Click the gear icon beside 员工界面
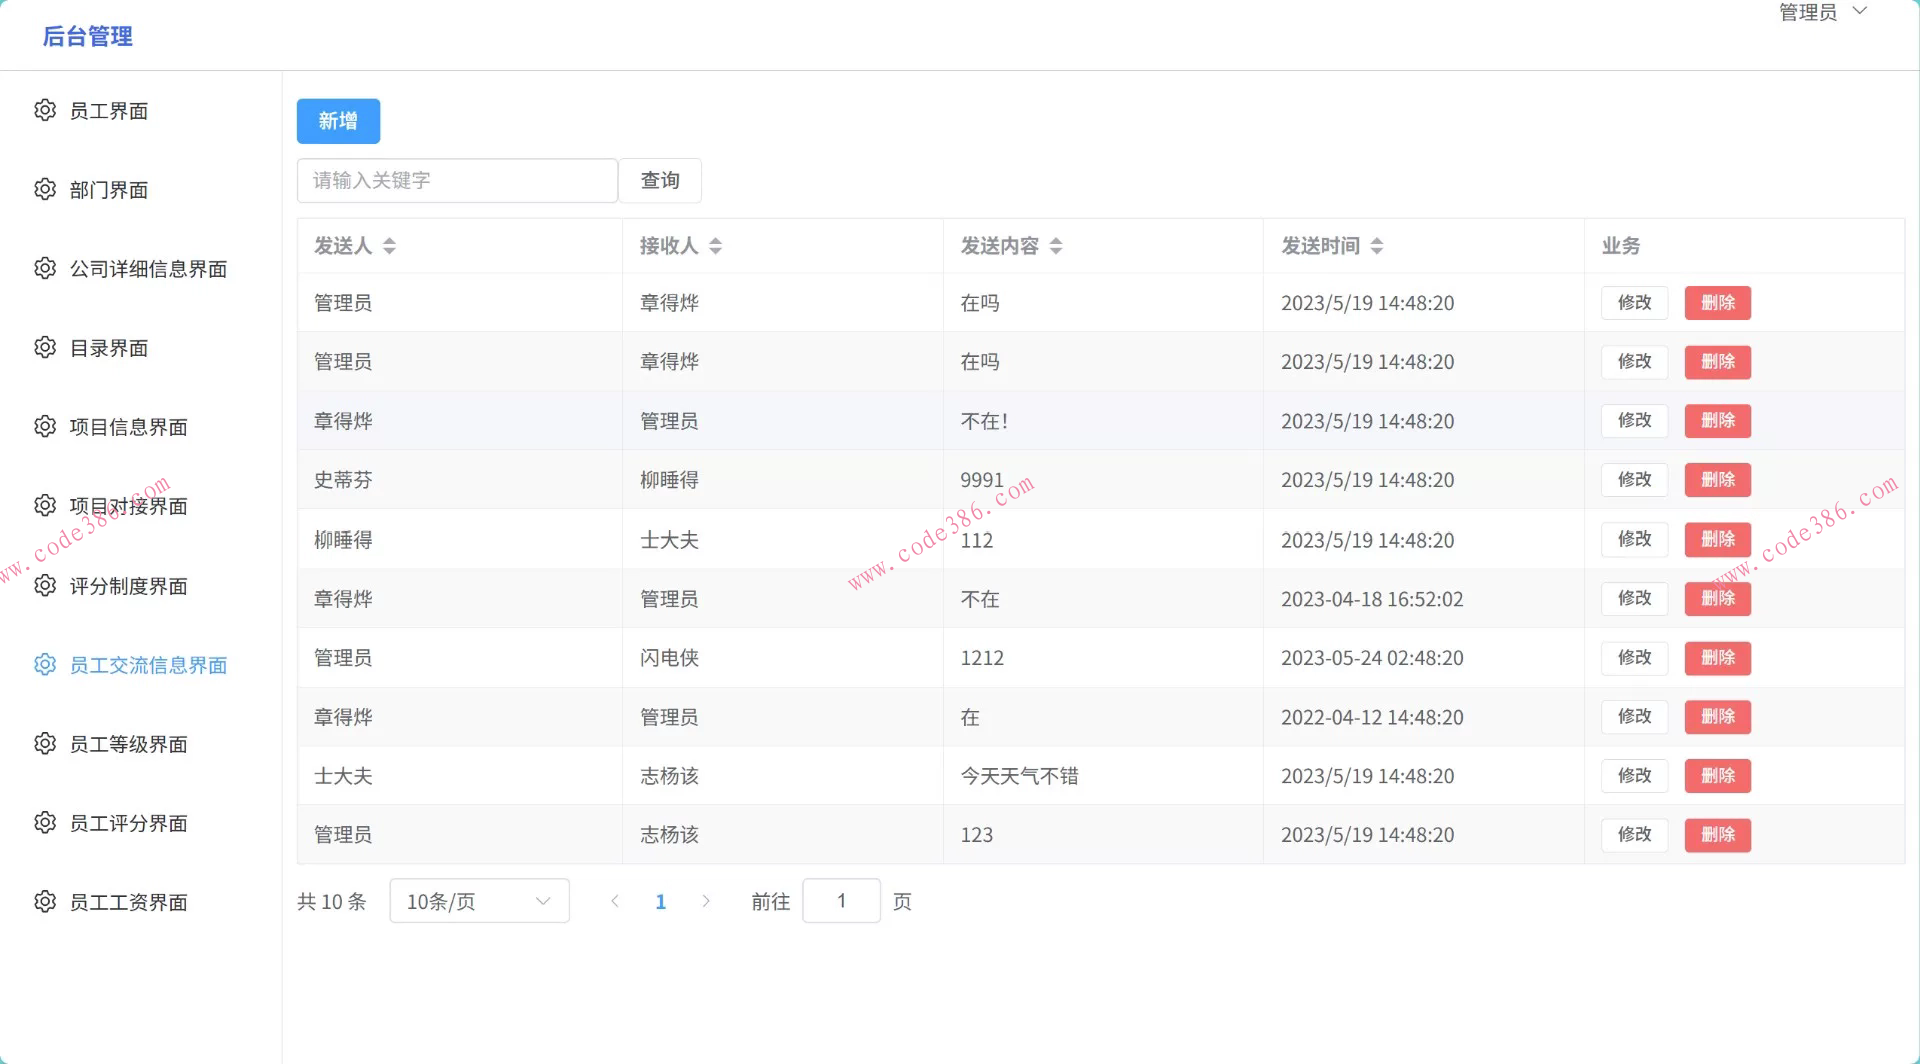 pyautogui.click(x=45, y=110)
